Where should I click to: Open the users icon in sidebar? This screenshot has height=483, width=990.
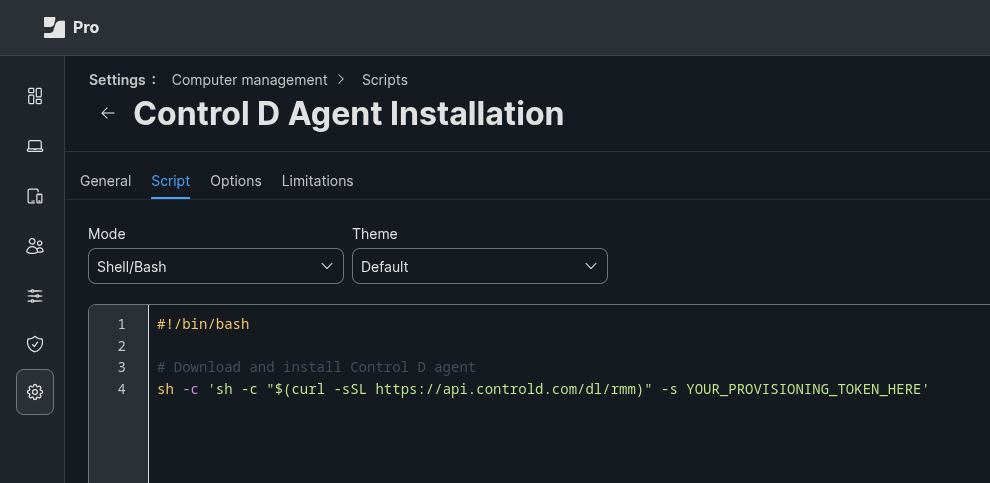pos(35,246)
